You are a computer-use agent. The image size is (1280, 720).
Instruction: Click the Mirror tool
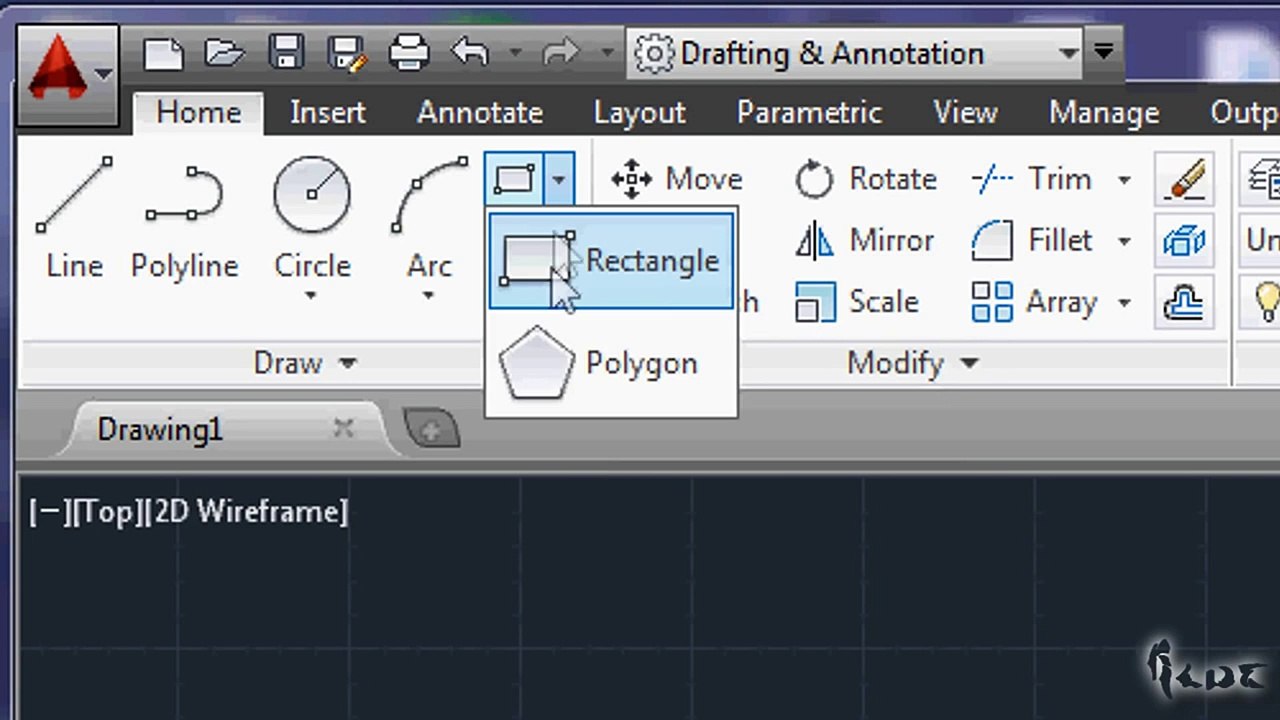coord(866,240)
